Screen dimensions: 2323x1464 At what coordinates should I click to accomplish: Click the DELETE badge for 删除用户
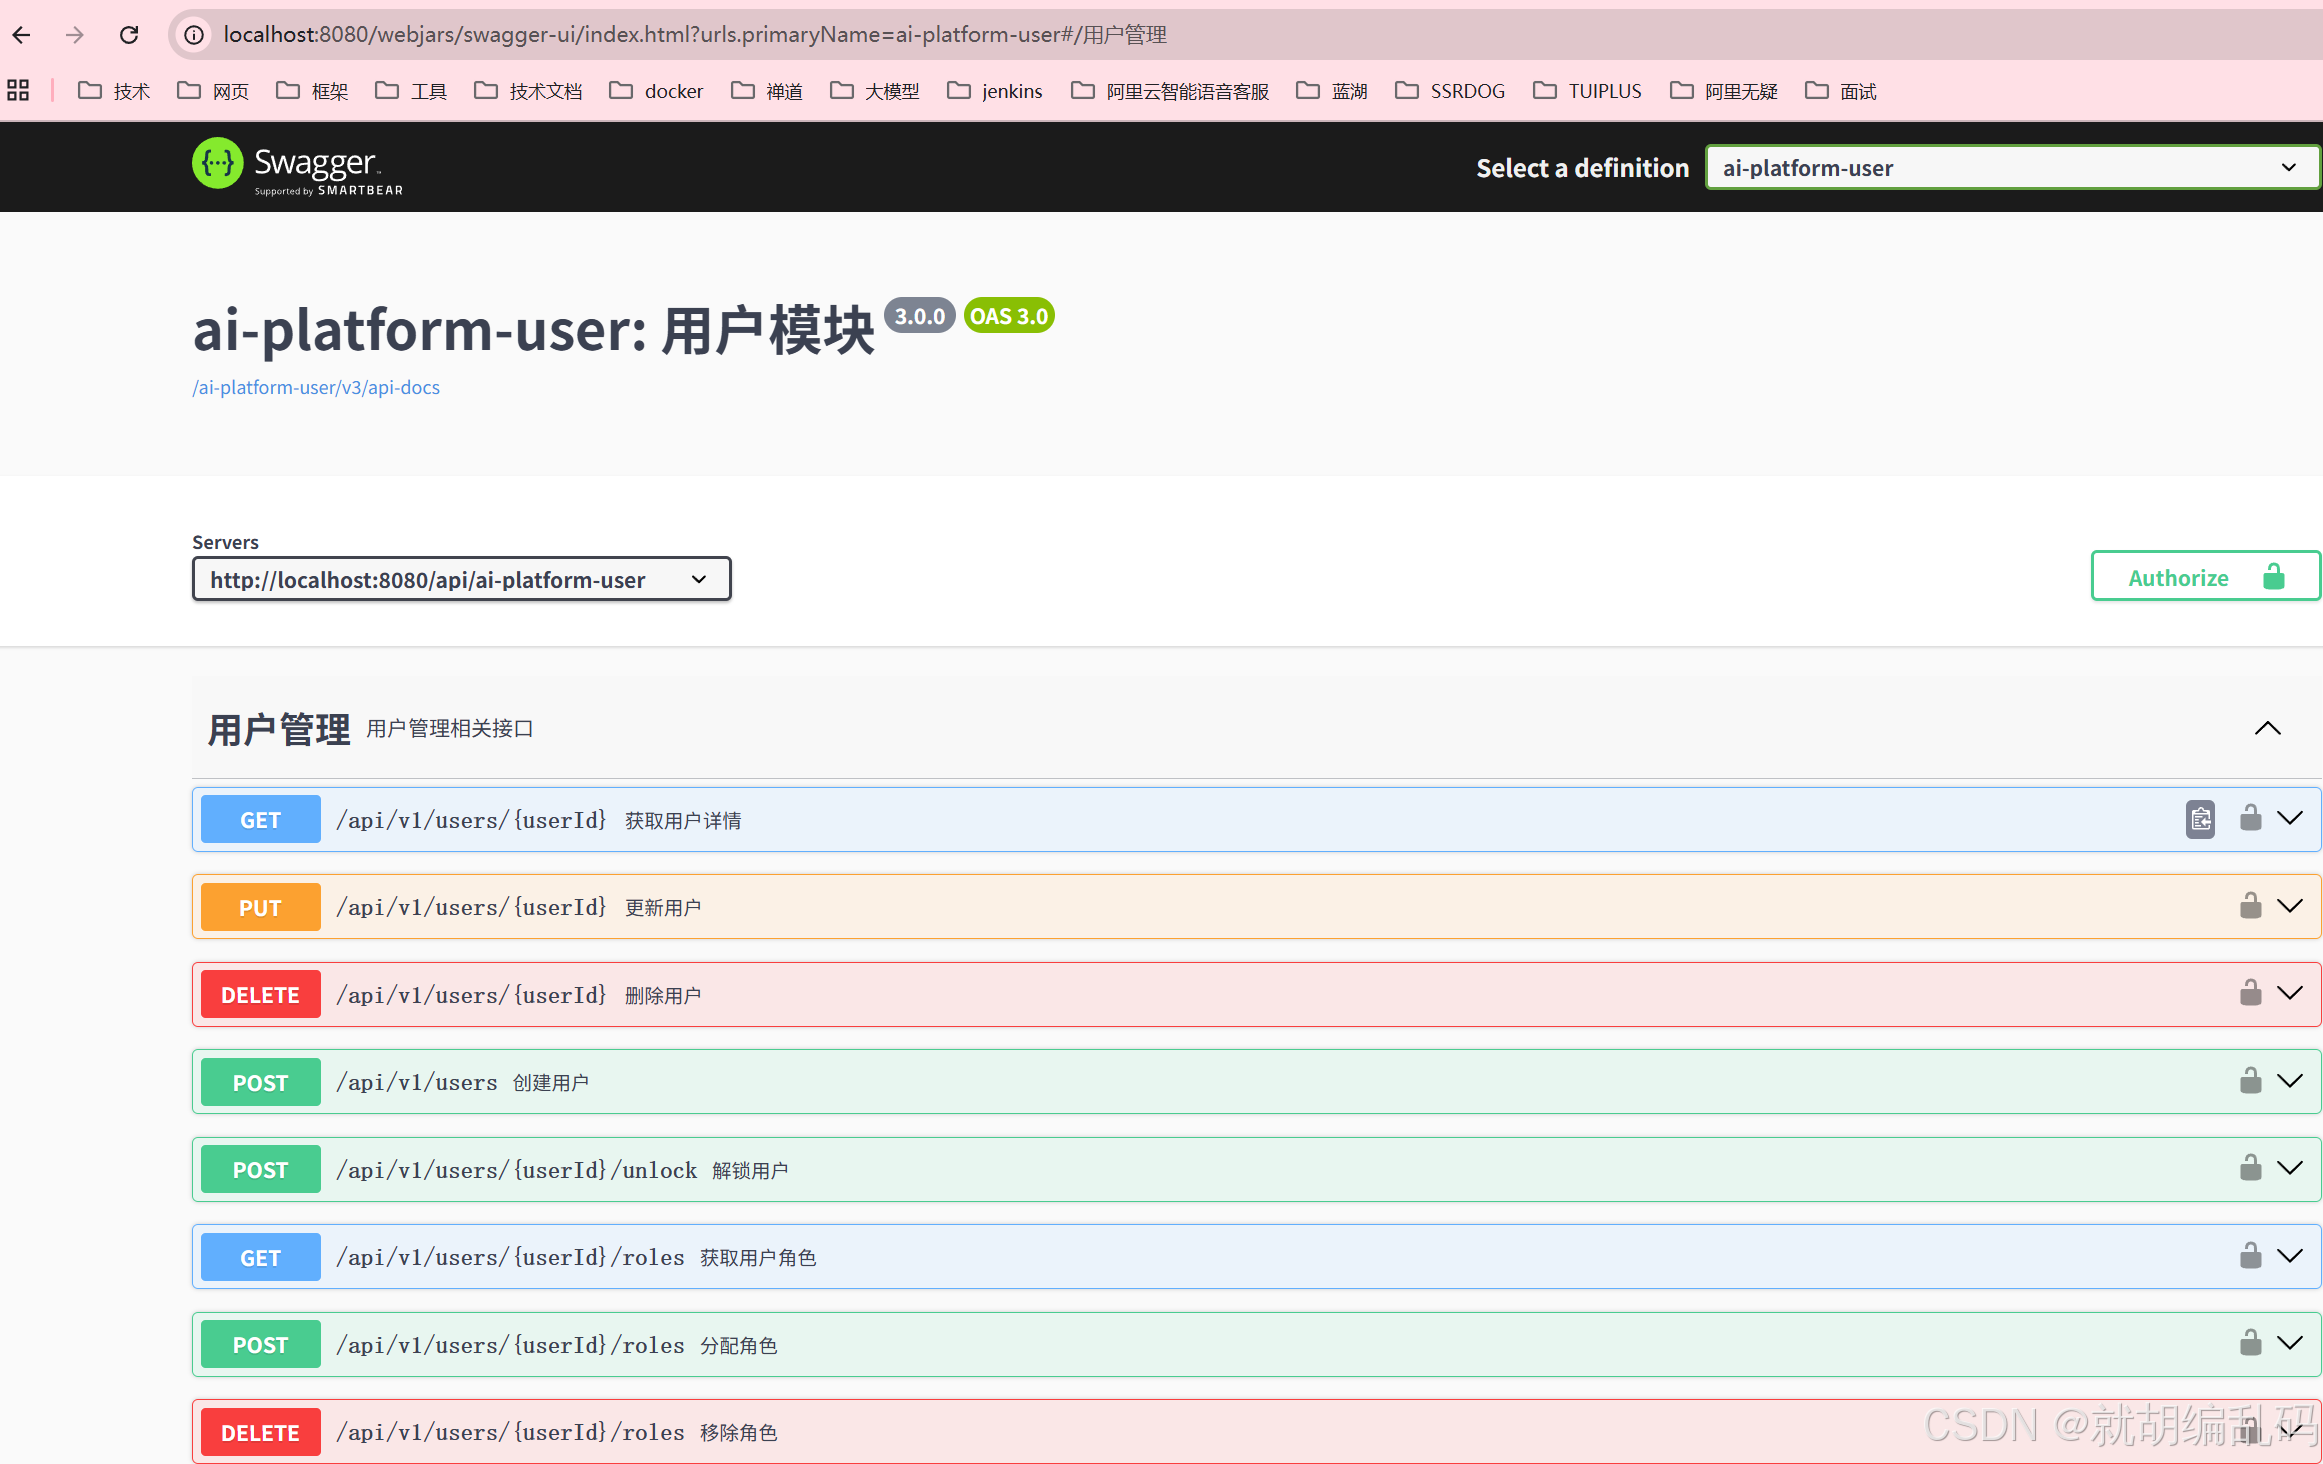(260, 994)
